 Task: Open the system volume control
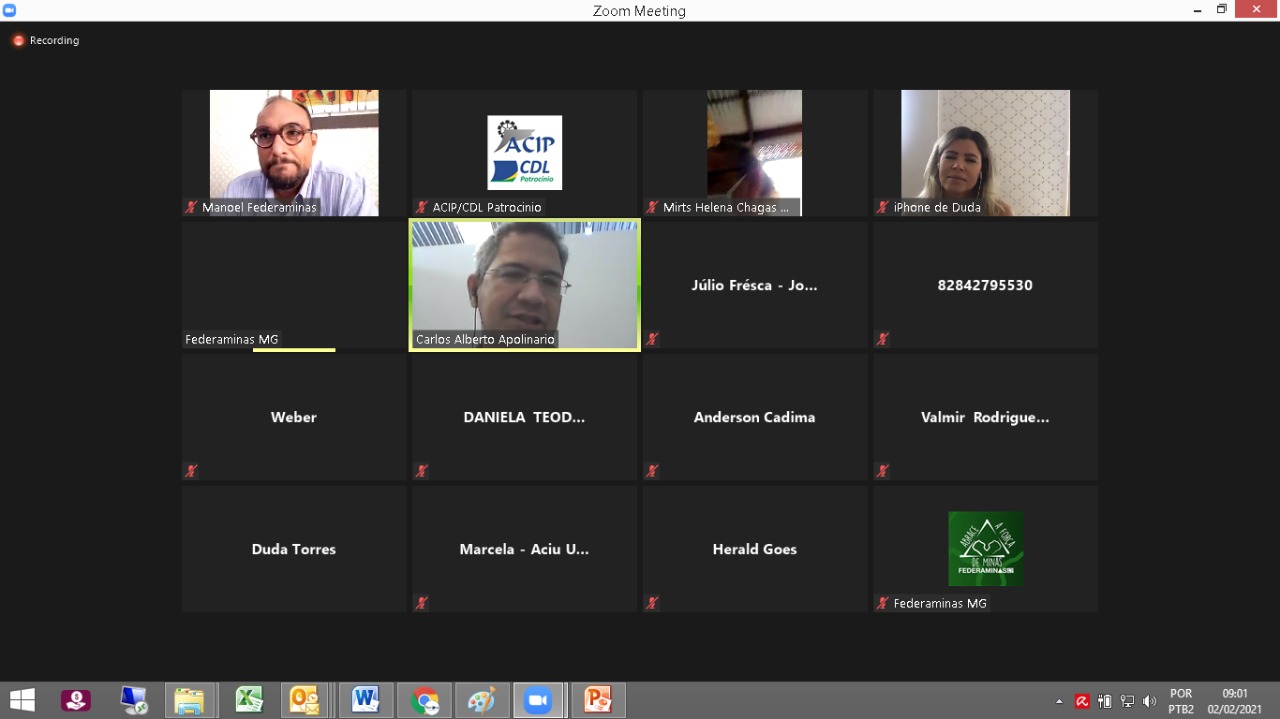click(x=1149, y=701)
